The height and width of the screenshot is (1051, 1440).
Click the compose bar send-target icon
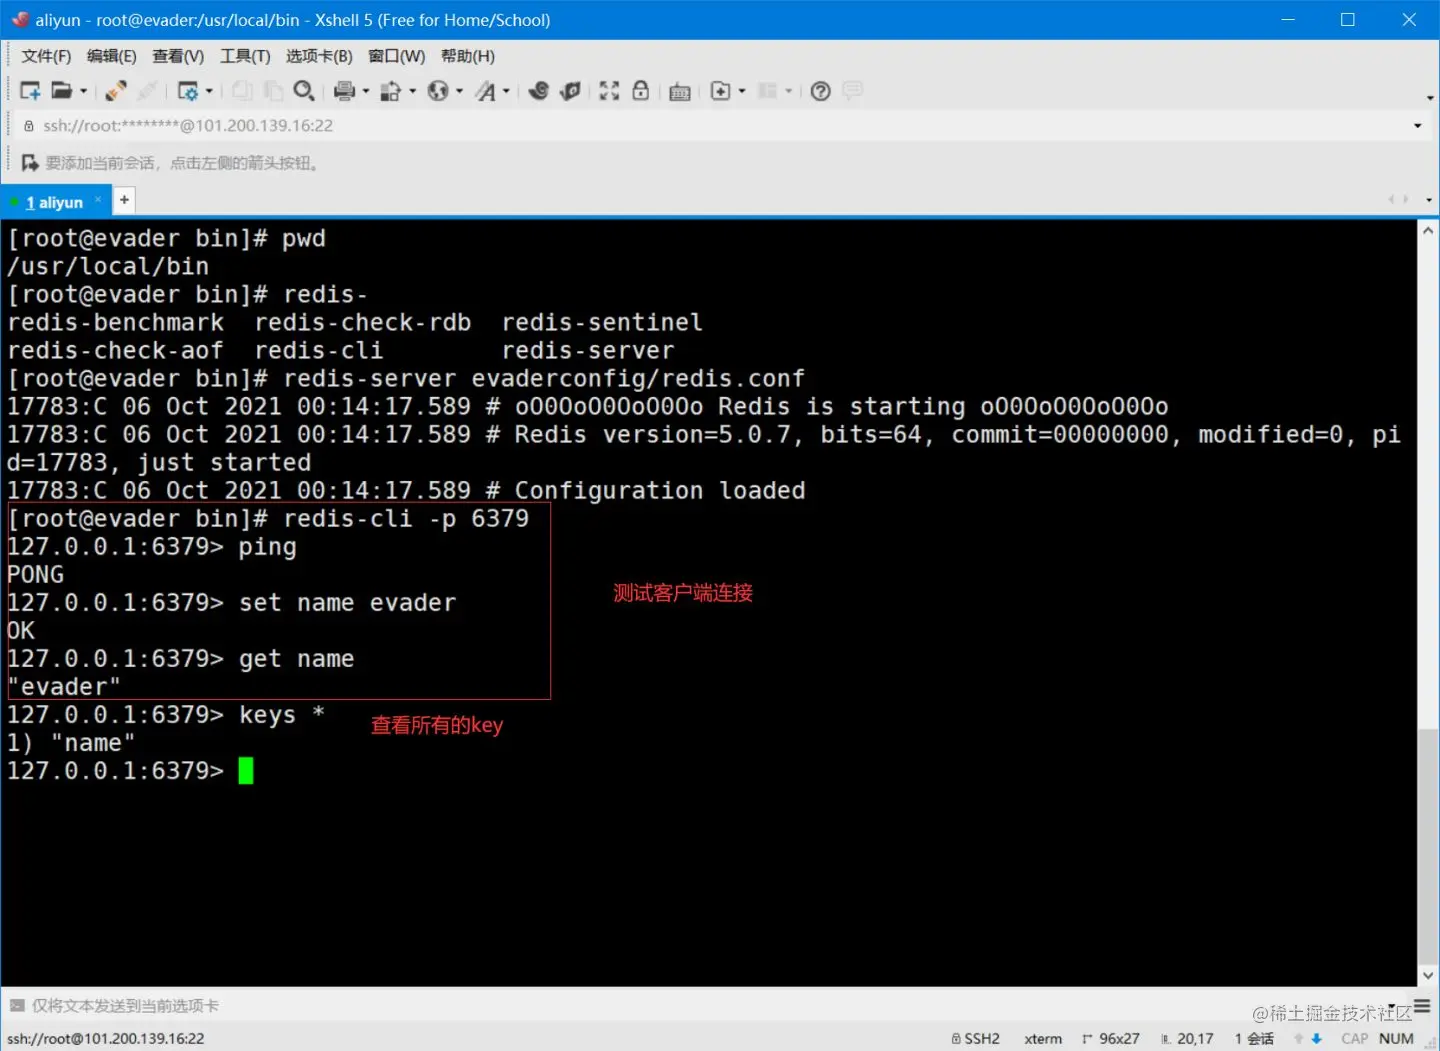pyautogui.click(x=17, y=1006)
